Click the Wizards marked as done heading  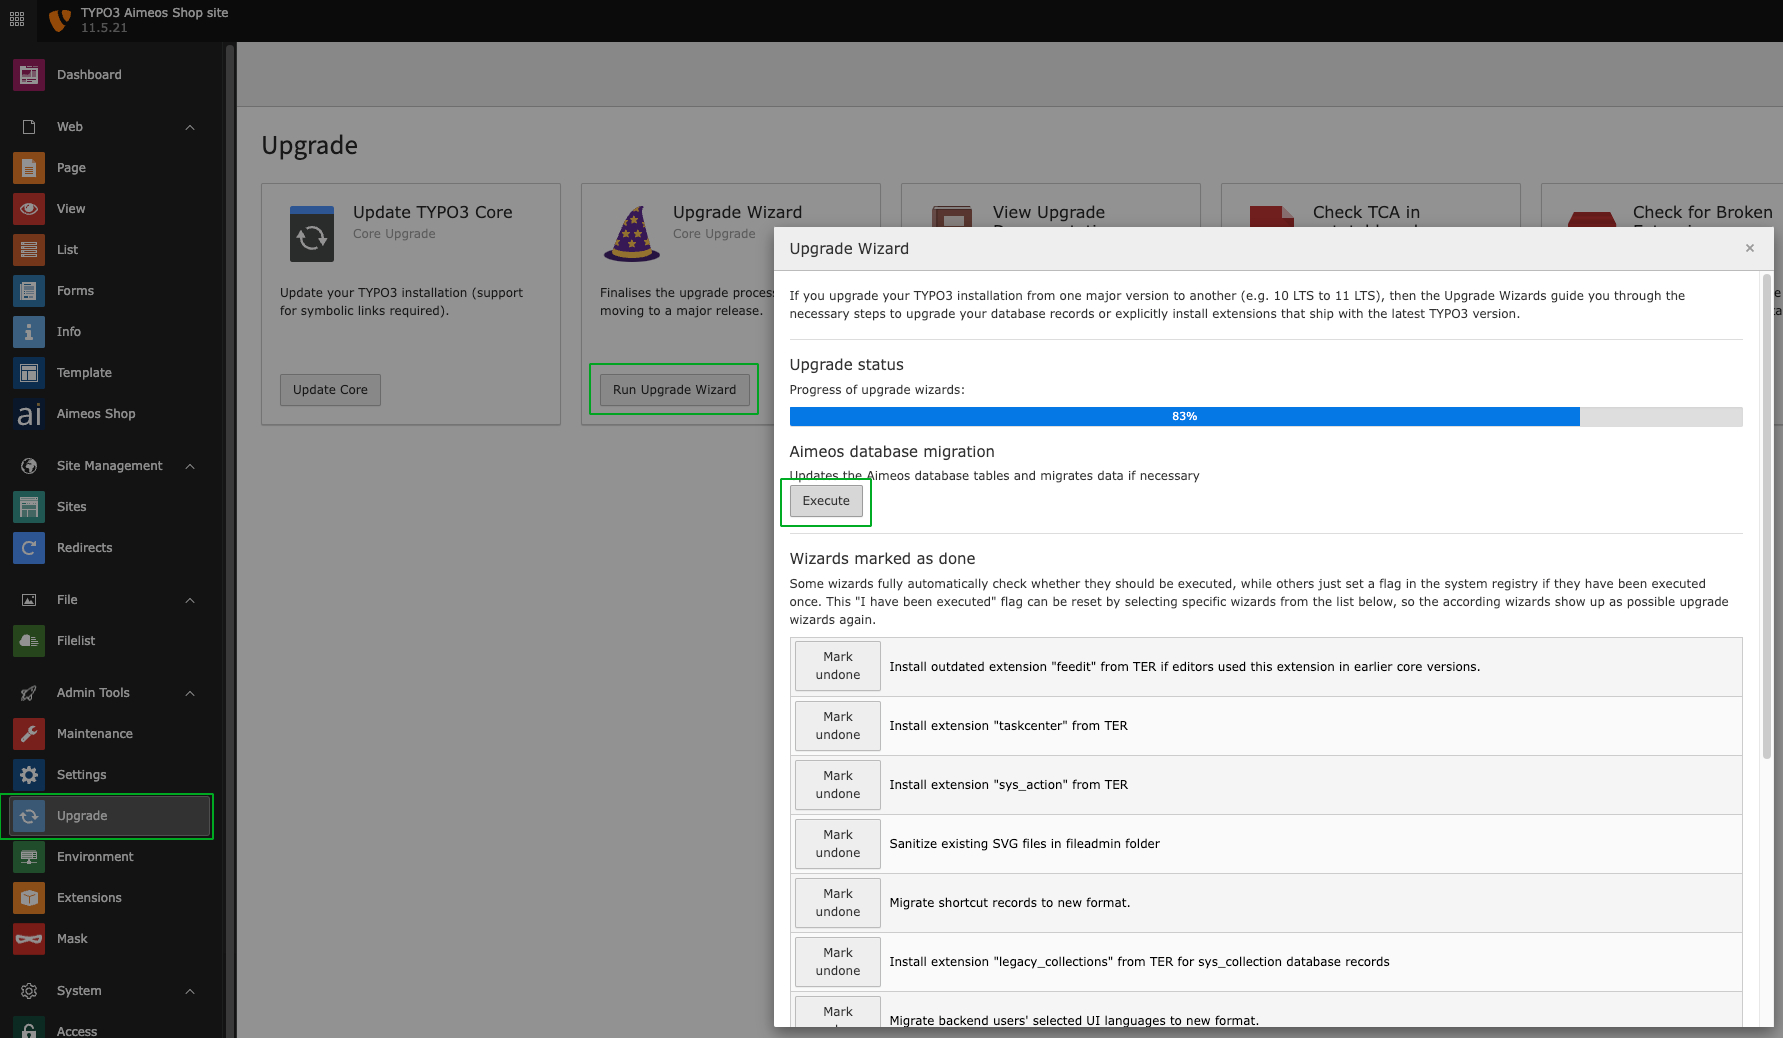(x=882, y=559)
